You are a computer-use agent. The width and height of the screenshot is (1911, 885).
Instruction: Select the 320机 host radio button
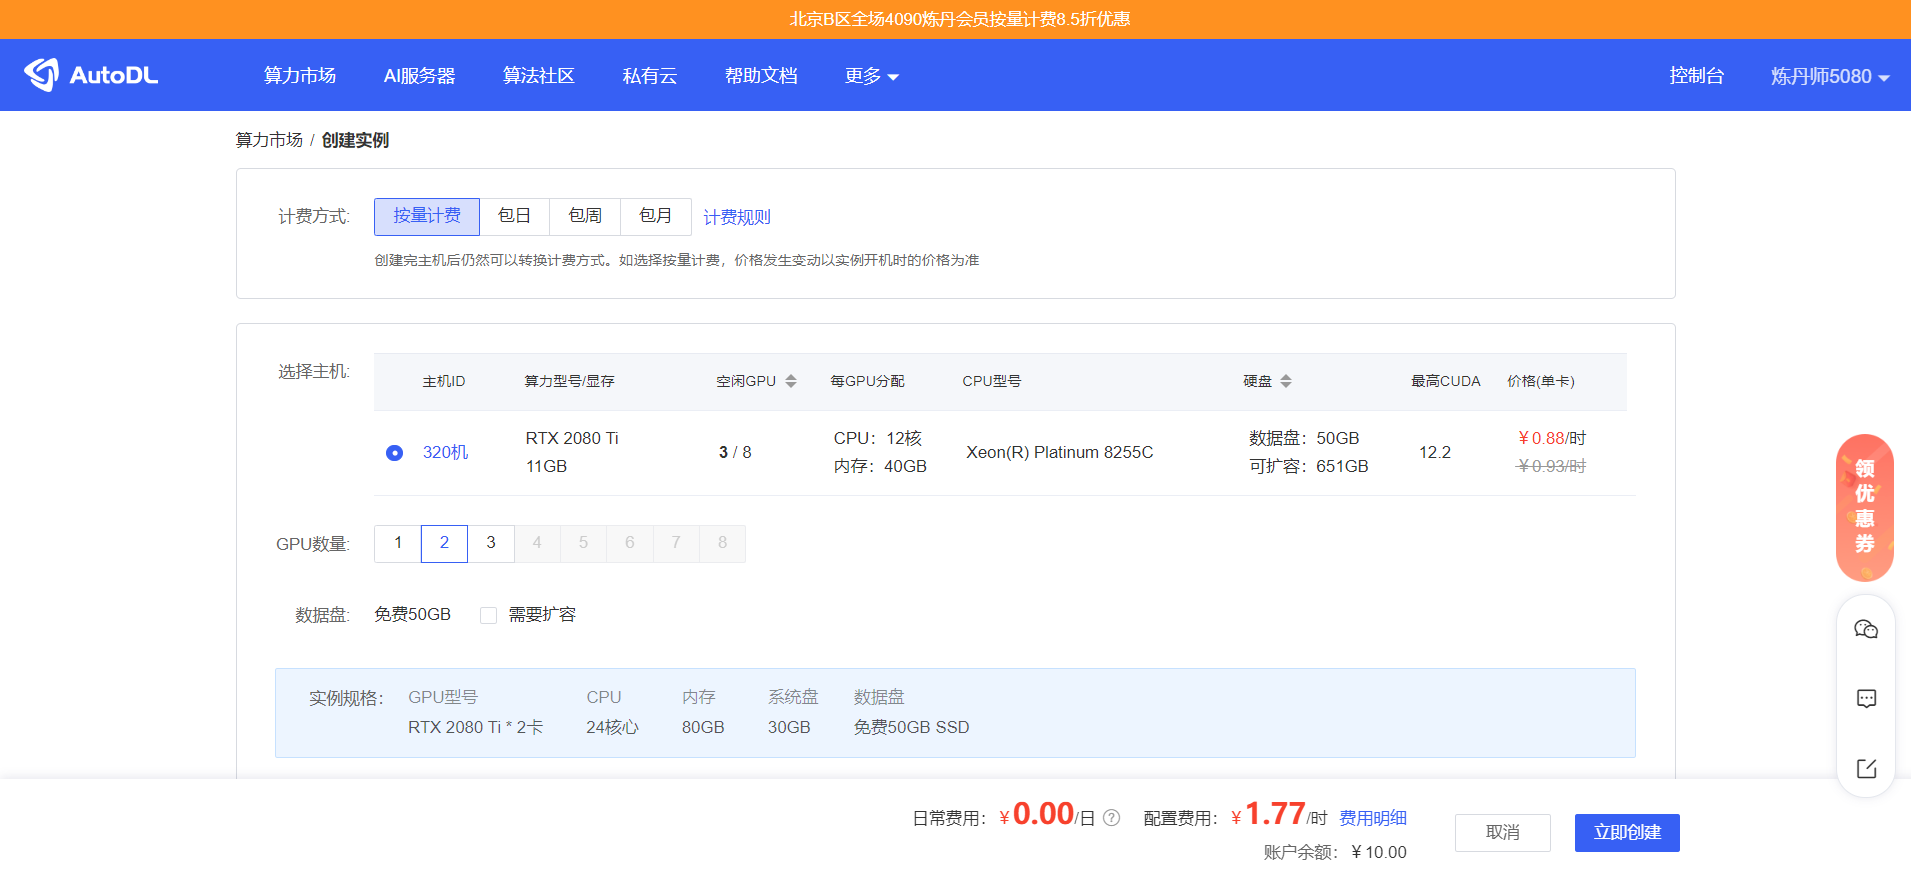pos(394,453)
